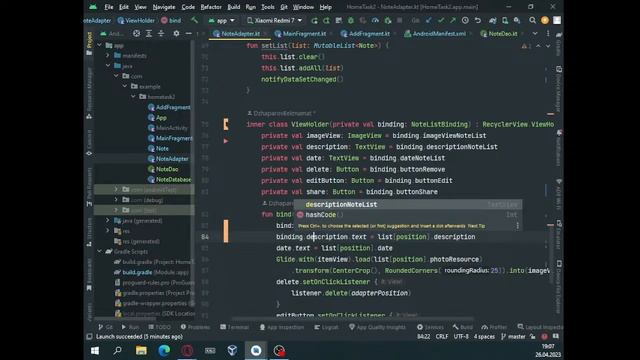Show hidden editor tabs dropdown chevron
Image resolution: width=640 pixels, height=360 pixels.
(x=535, y=33)
